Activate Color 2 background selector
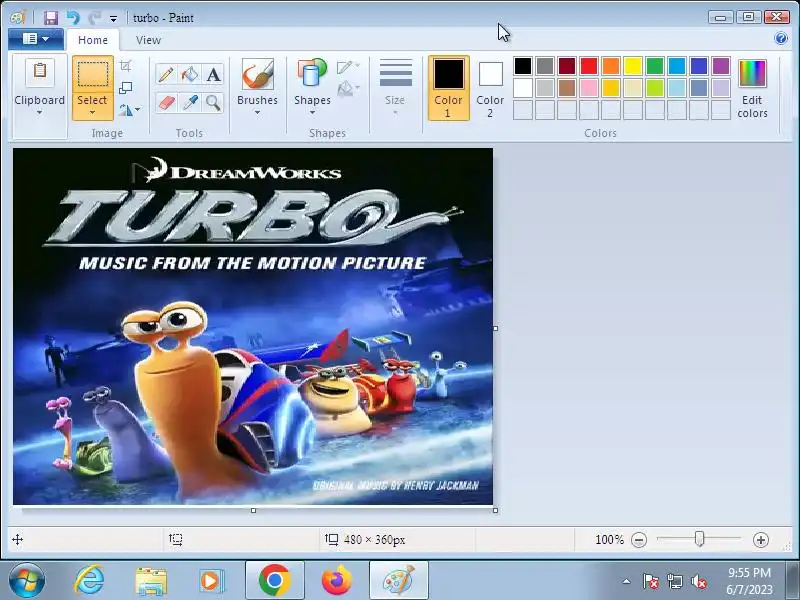Viewport: 800px width, 600px height. pos(490,88)
